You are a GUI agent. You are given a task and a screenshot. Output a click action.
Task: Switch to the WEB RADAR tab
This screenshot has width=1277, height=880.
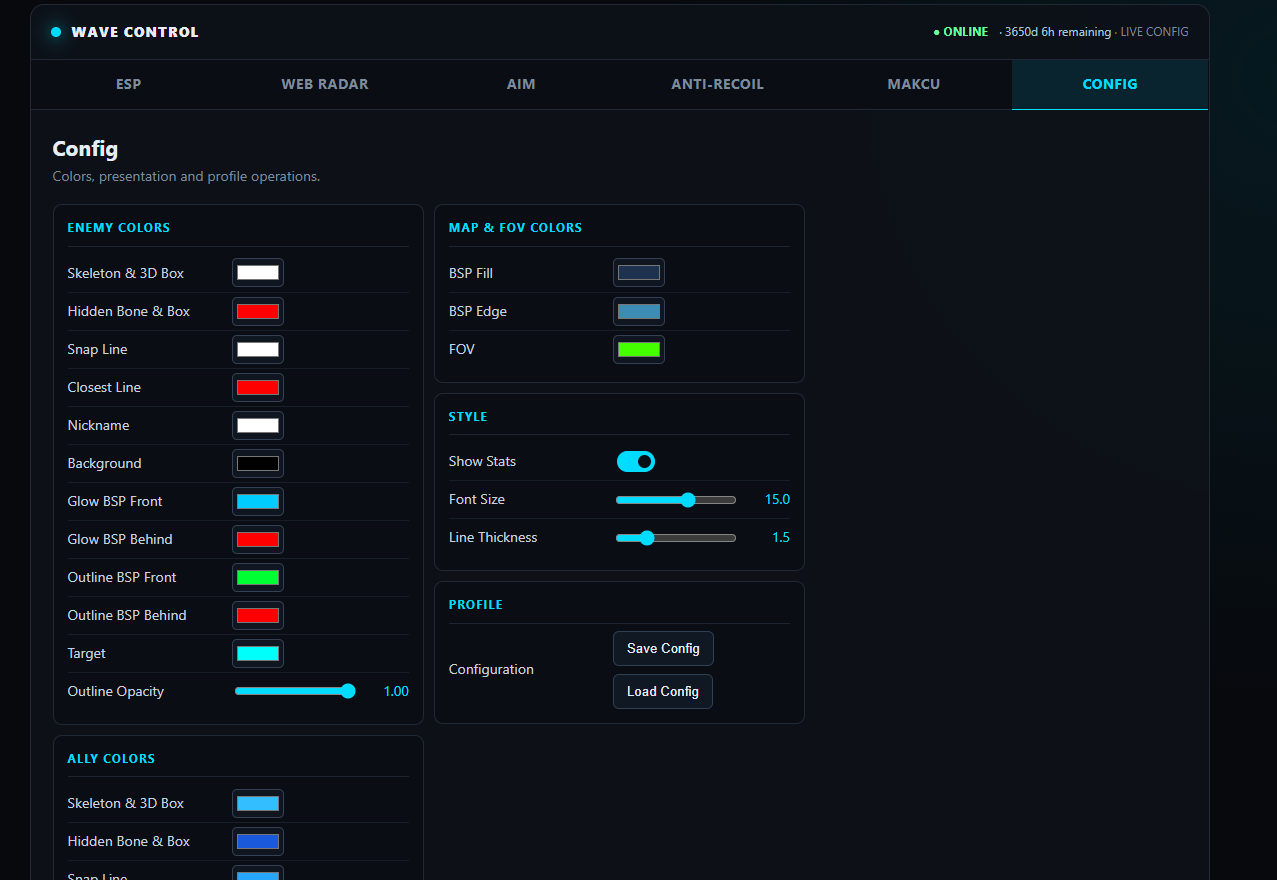(x=325, y=84)
